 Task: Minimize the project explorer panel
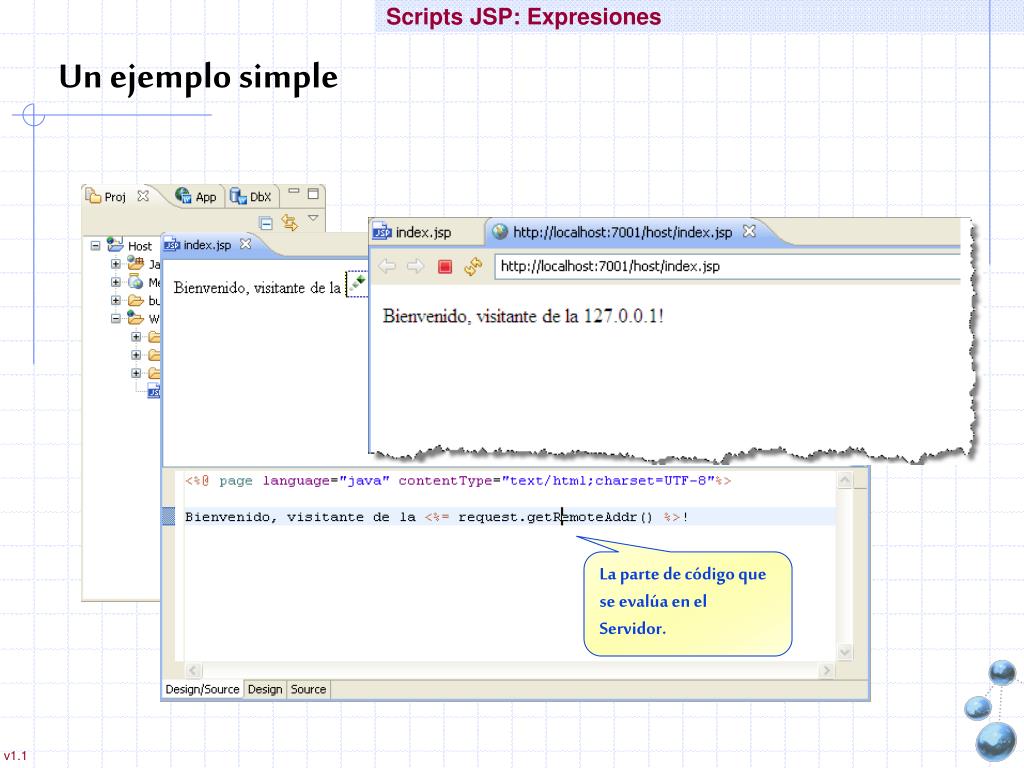(294, 191)
